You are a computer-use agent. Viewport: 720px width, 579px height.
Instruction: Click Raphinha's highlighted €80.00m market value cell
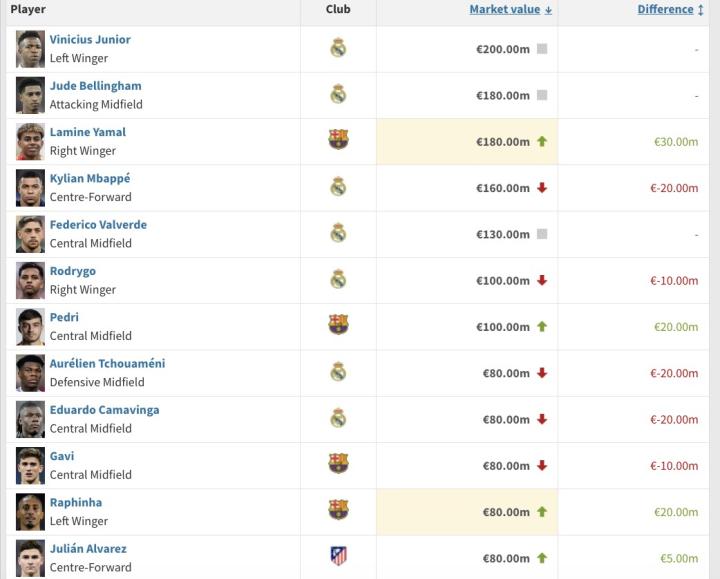[467, 511]
